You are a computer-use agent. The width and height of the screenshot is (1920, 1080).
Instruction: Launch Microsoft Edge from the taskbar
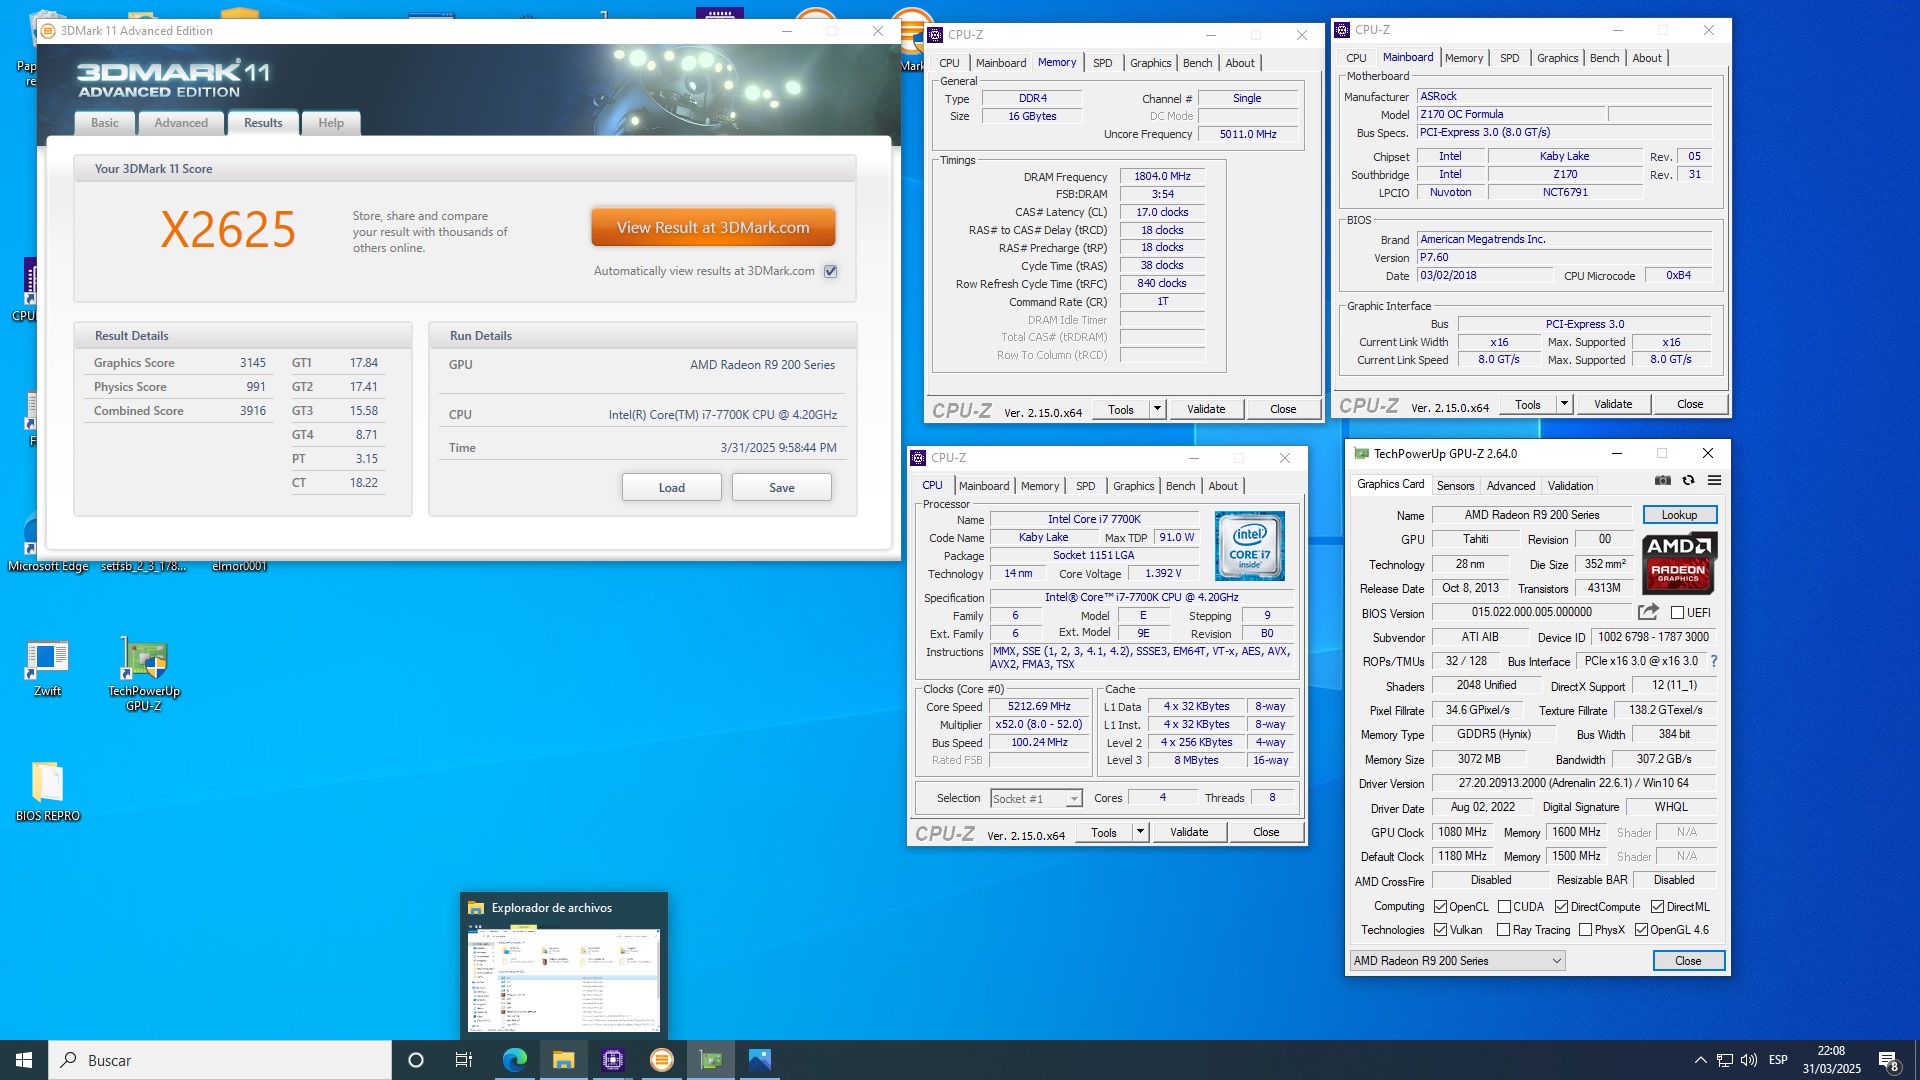coord(514,1060)
